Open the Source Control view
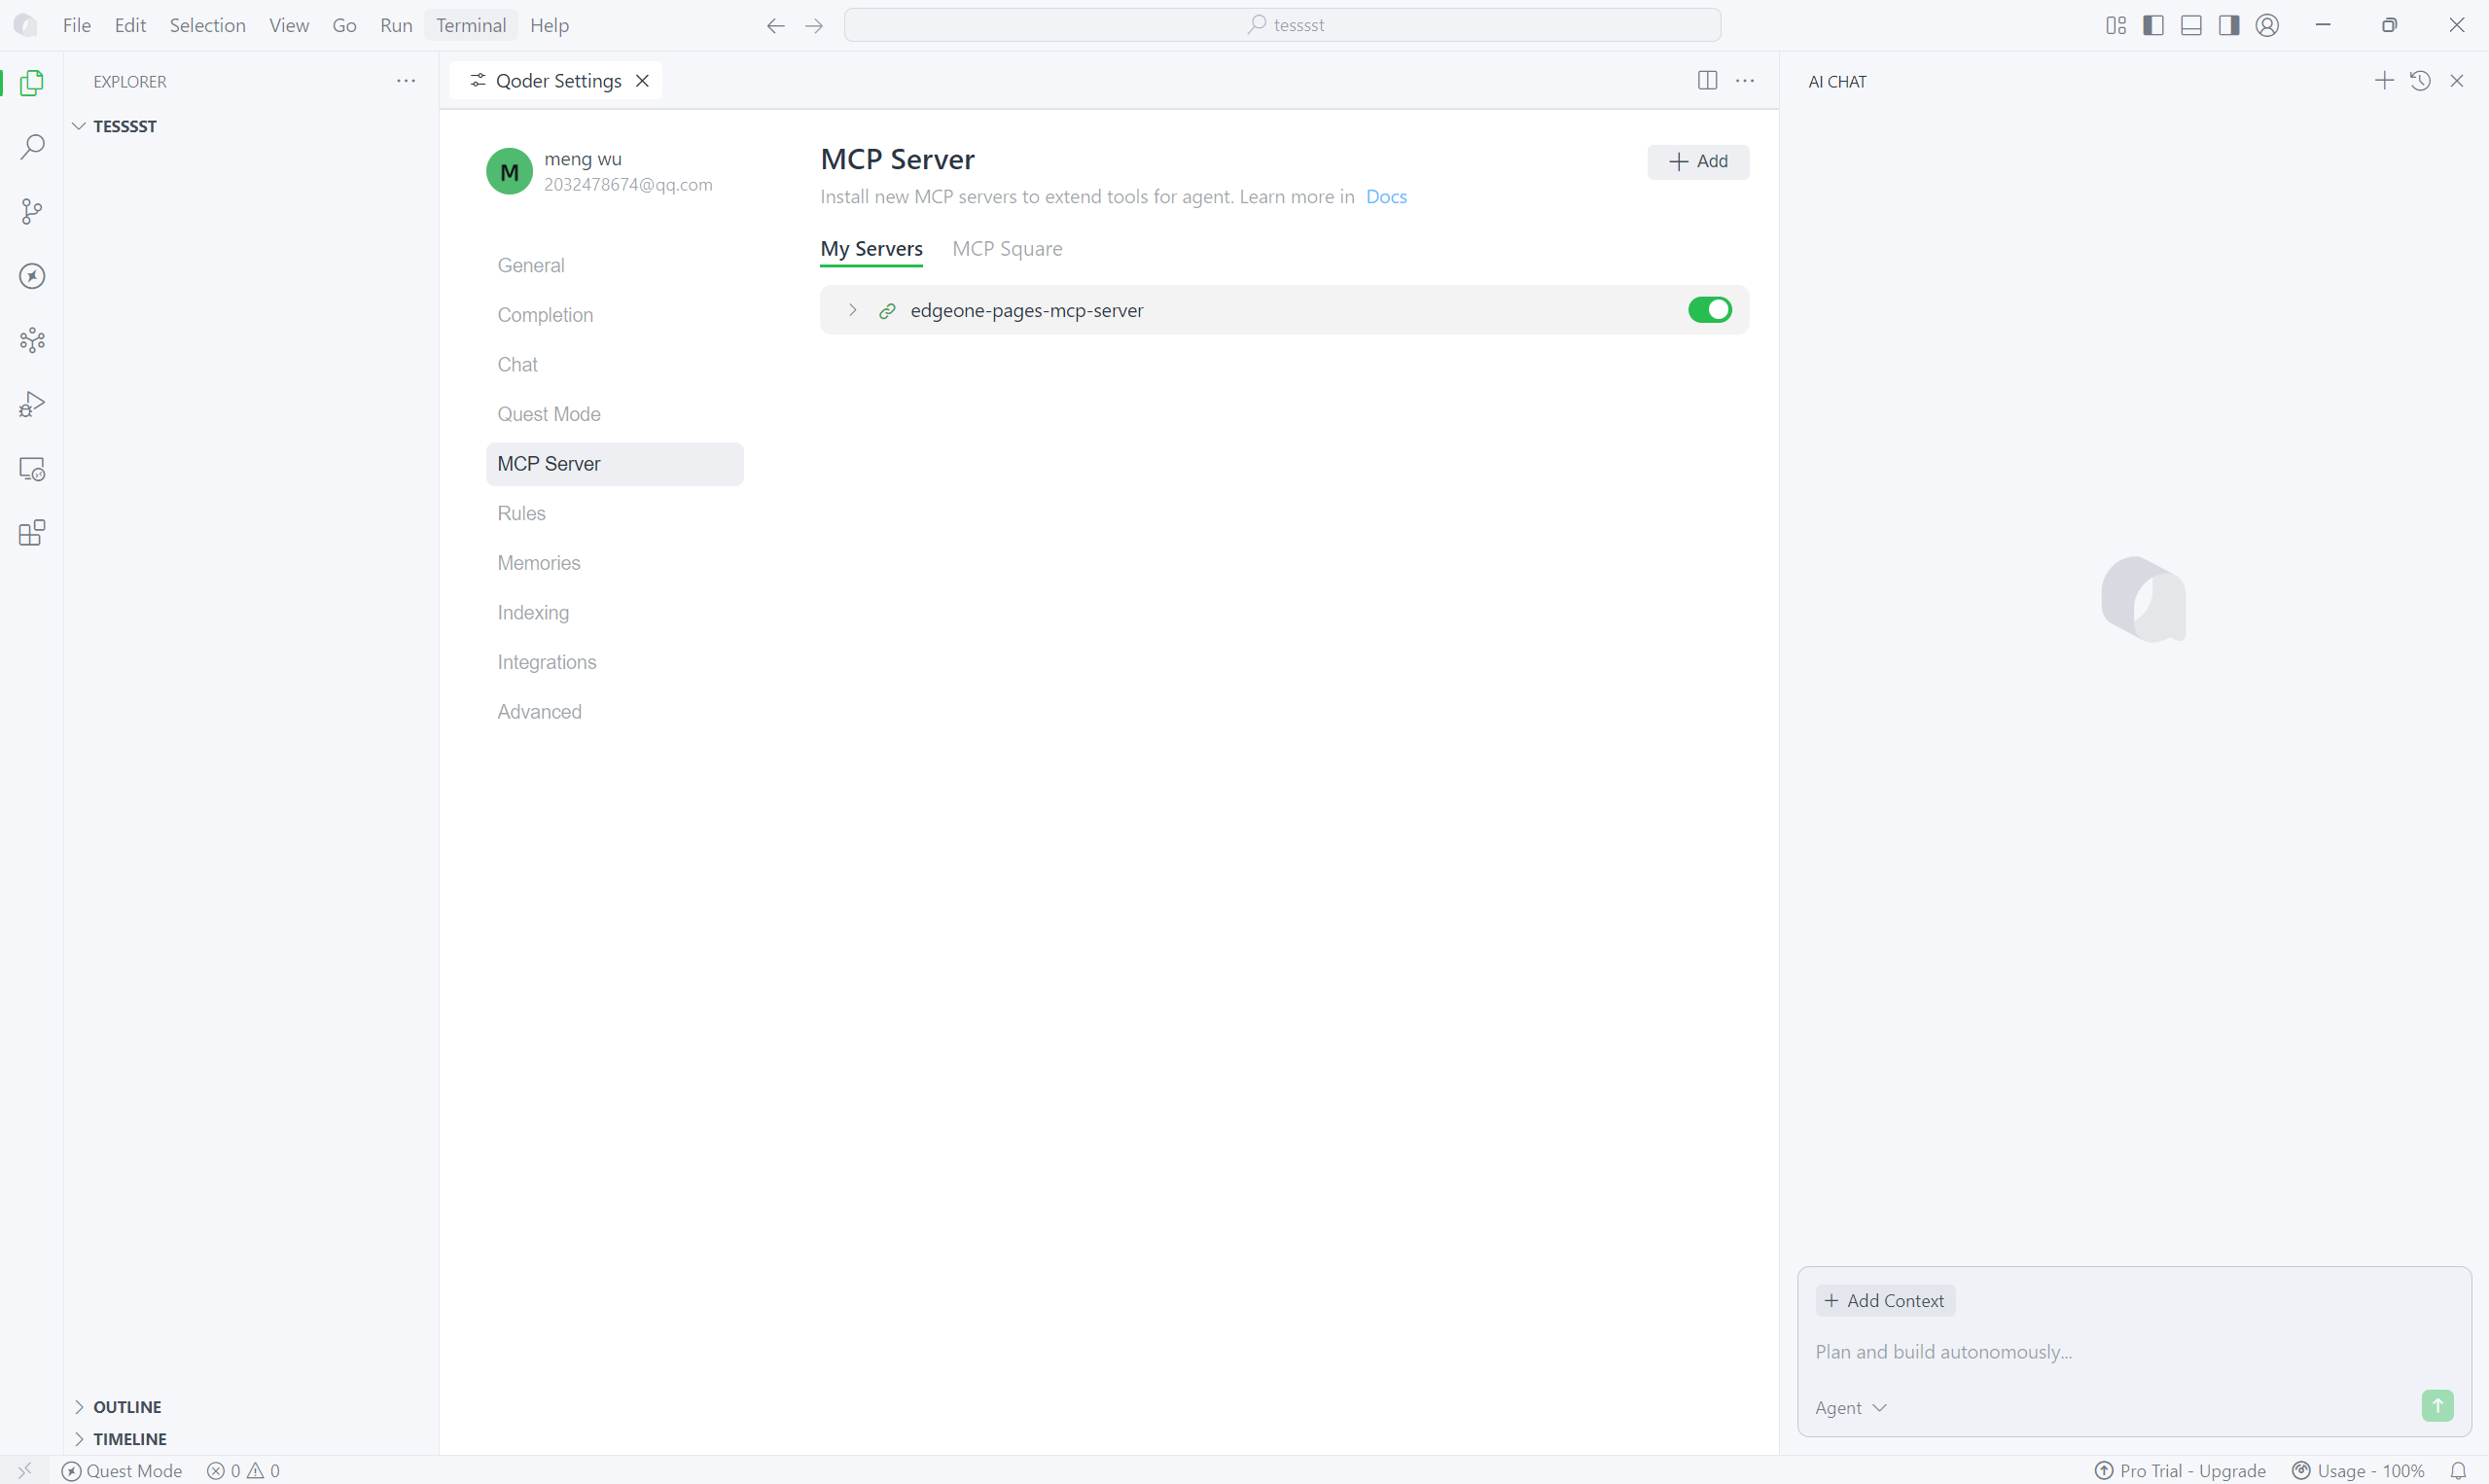The height and width of the screenshot is (1484, 2489). pyautogui.click(x=32, y=211)
